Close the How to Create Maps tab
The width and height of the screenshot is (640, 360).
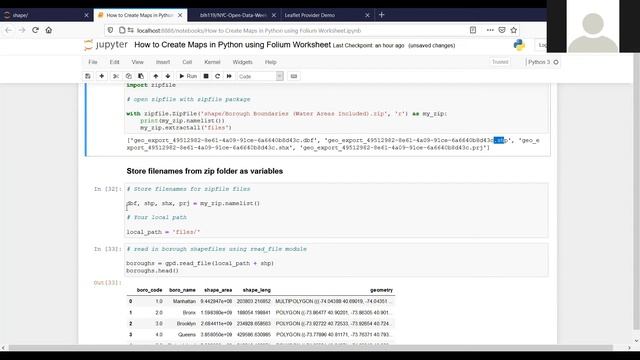(x=180, y=15)
